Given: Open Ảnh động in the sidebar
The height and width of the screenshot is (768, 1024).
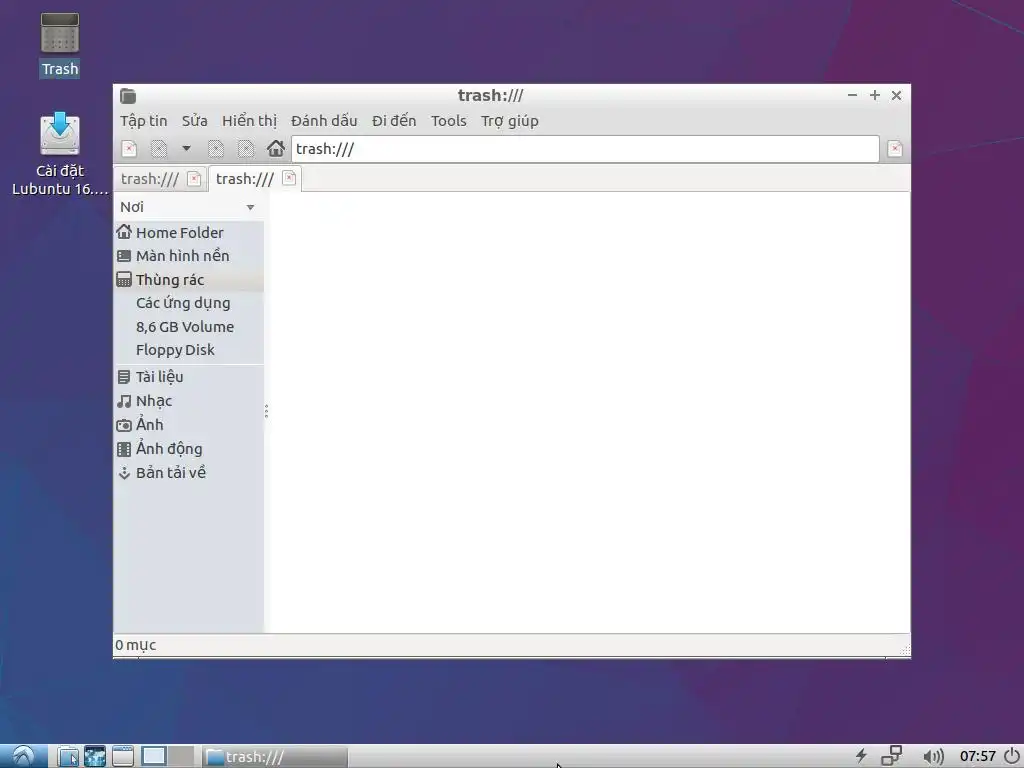Looking at the screenshot, I should (189, 449).
